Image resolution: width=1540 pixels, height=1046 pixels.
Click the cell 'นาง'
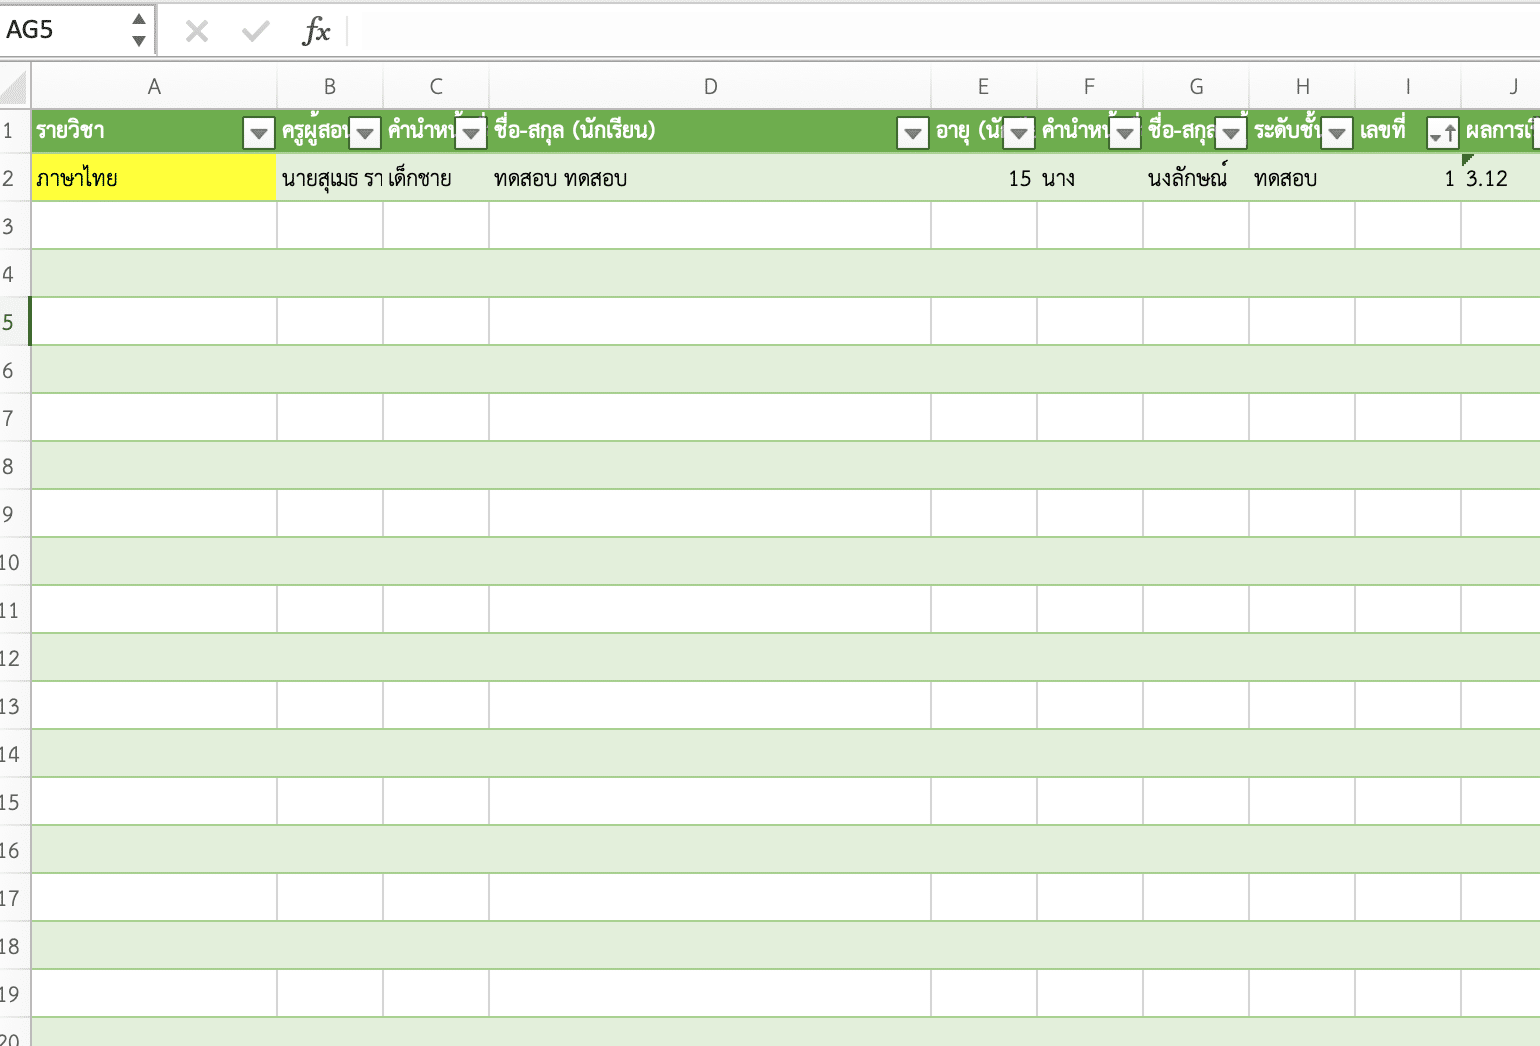1090,178
